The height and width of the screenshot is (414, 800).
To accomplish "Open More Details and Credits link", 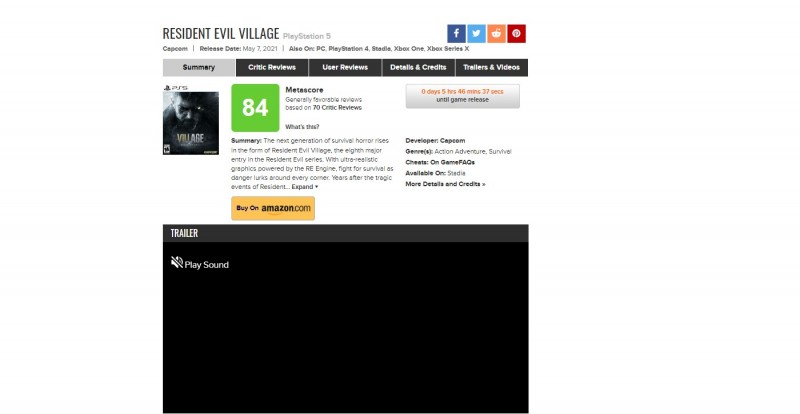I will (x=445, y=184).
